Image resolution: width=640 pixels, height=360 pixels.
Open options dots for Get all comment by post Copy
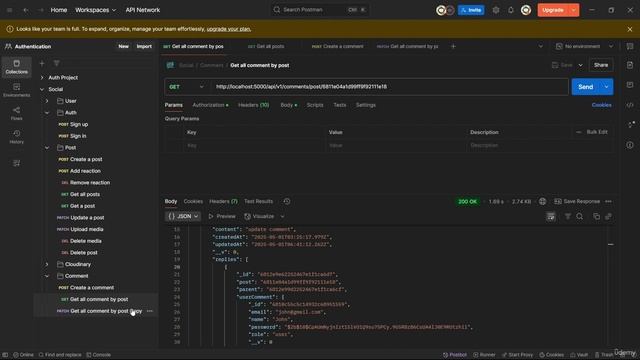[150, 311]
